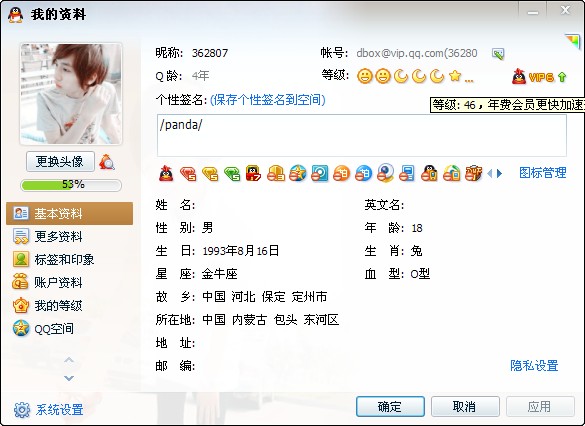Image resolution: width=585 pixels, height=426 pixels.
Task: Click the 更换头像 button
Action: tap(60, 162)
